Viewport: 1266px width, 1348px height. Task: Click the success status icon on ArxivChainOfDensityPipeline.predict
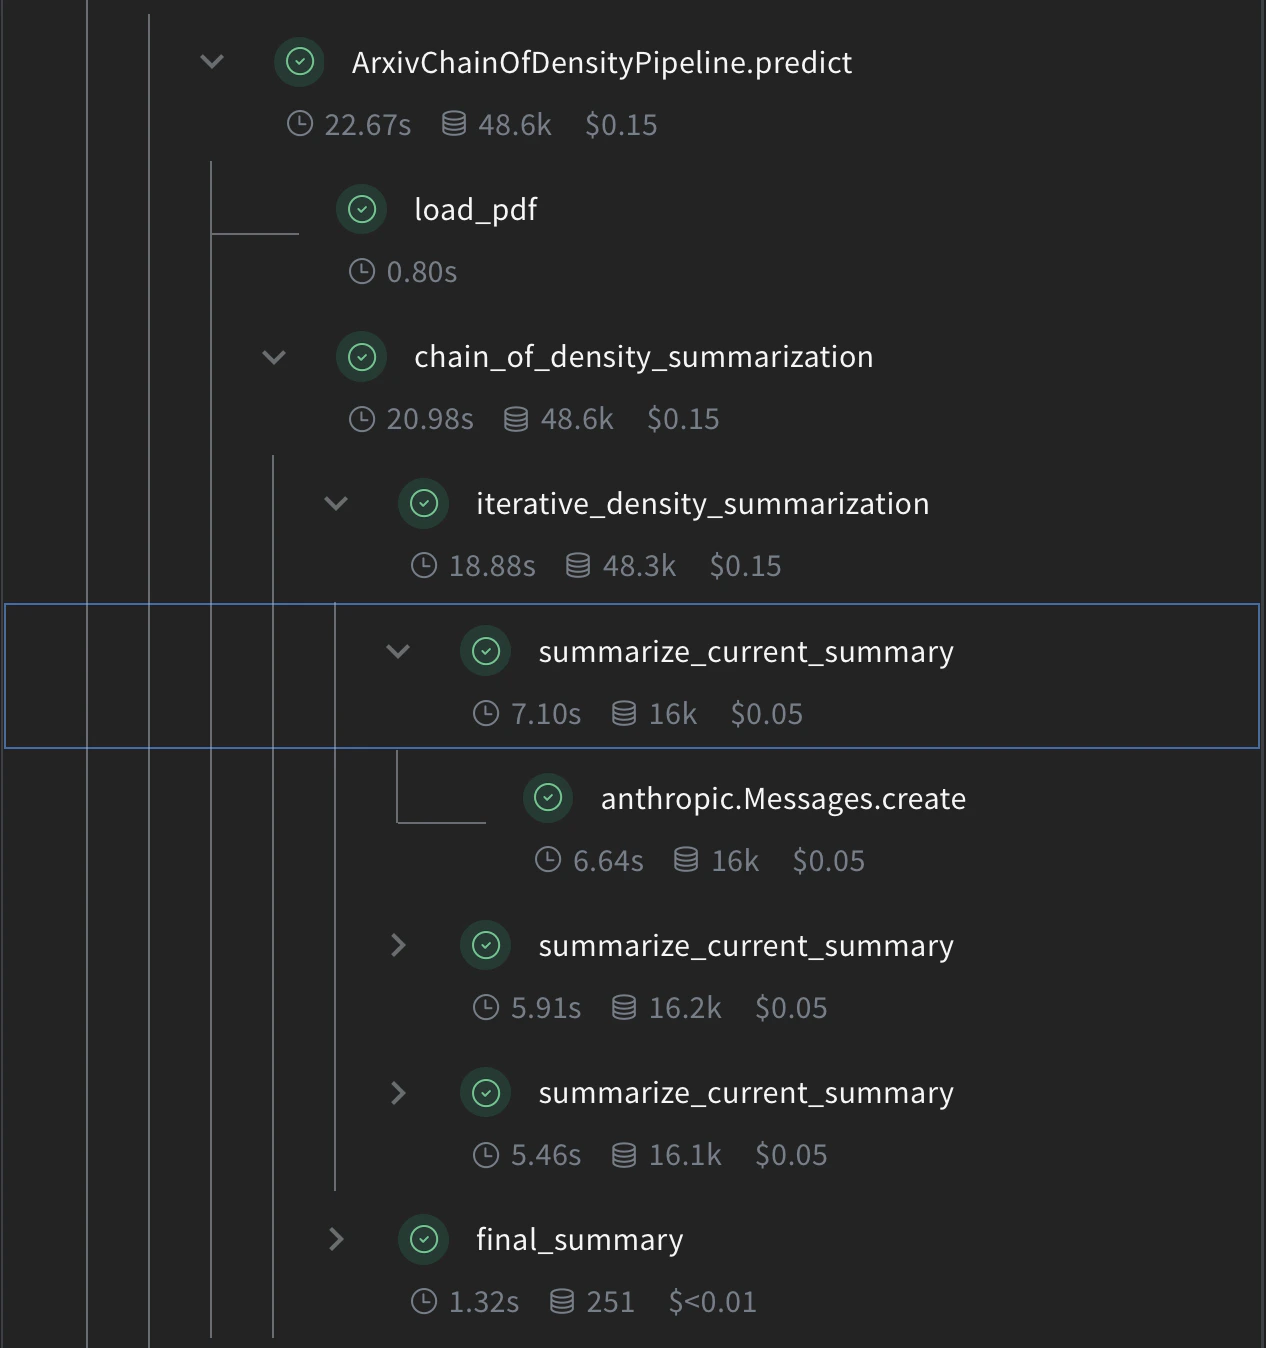pos(298,62)
